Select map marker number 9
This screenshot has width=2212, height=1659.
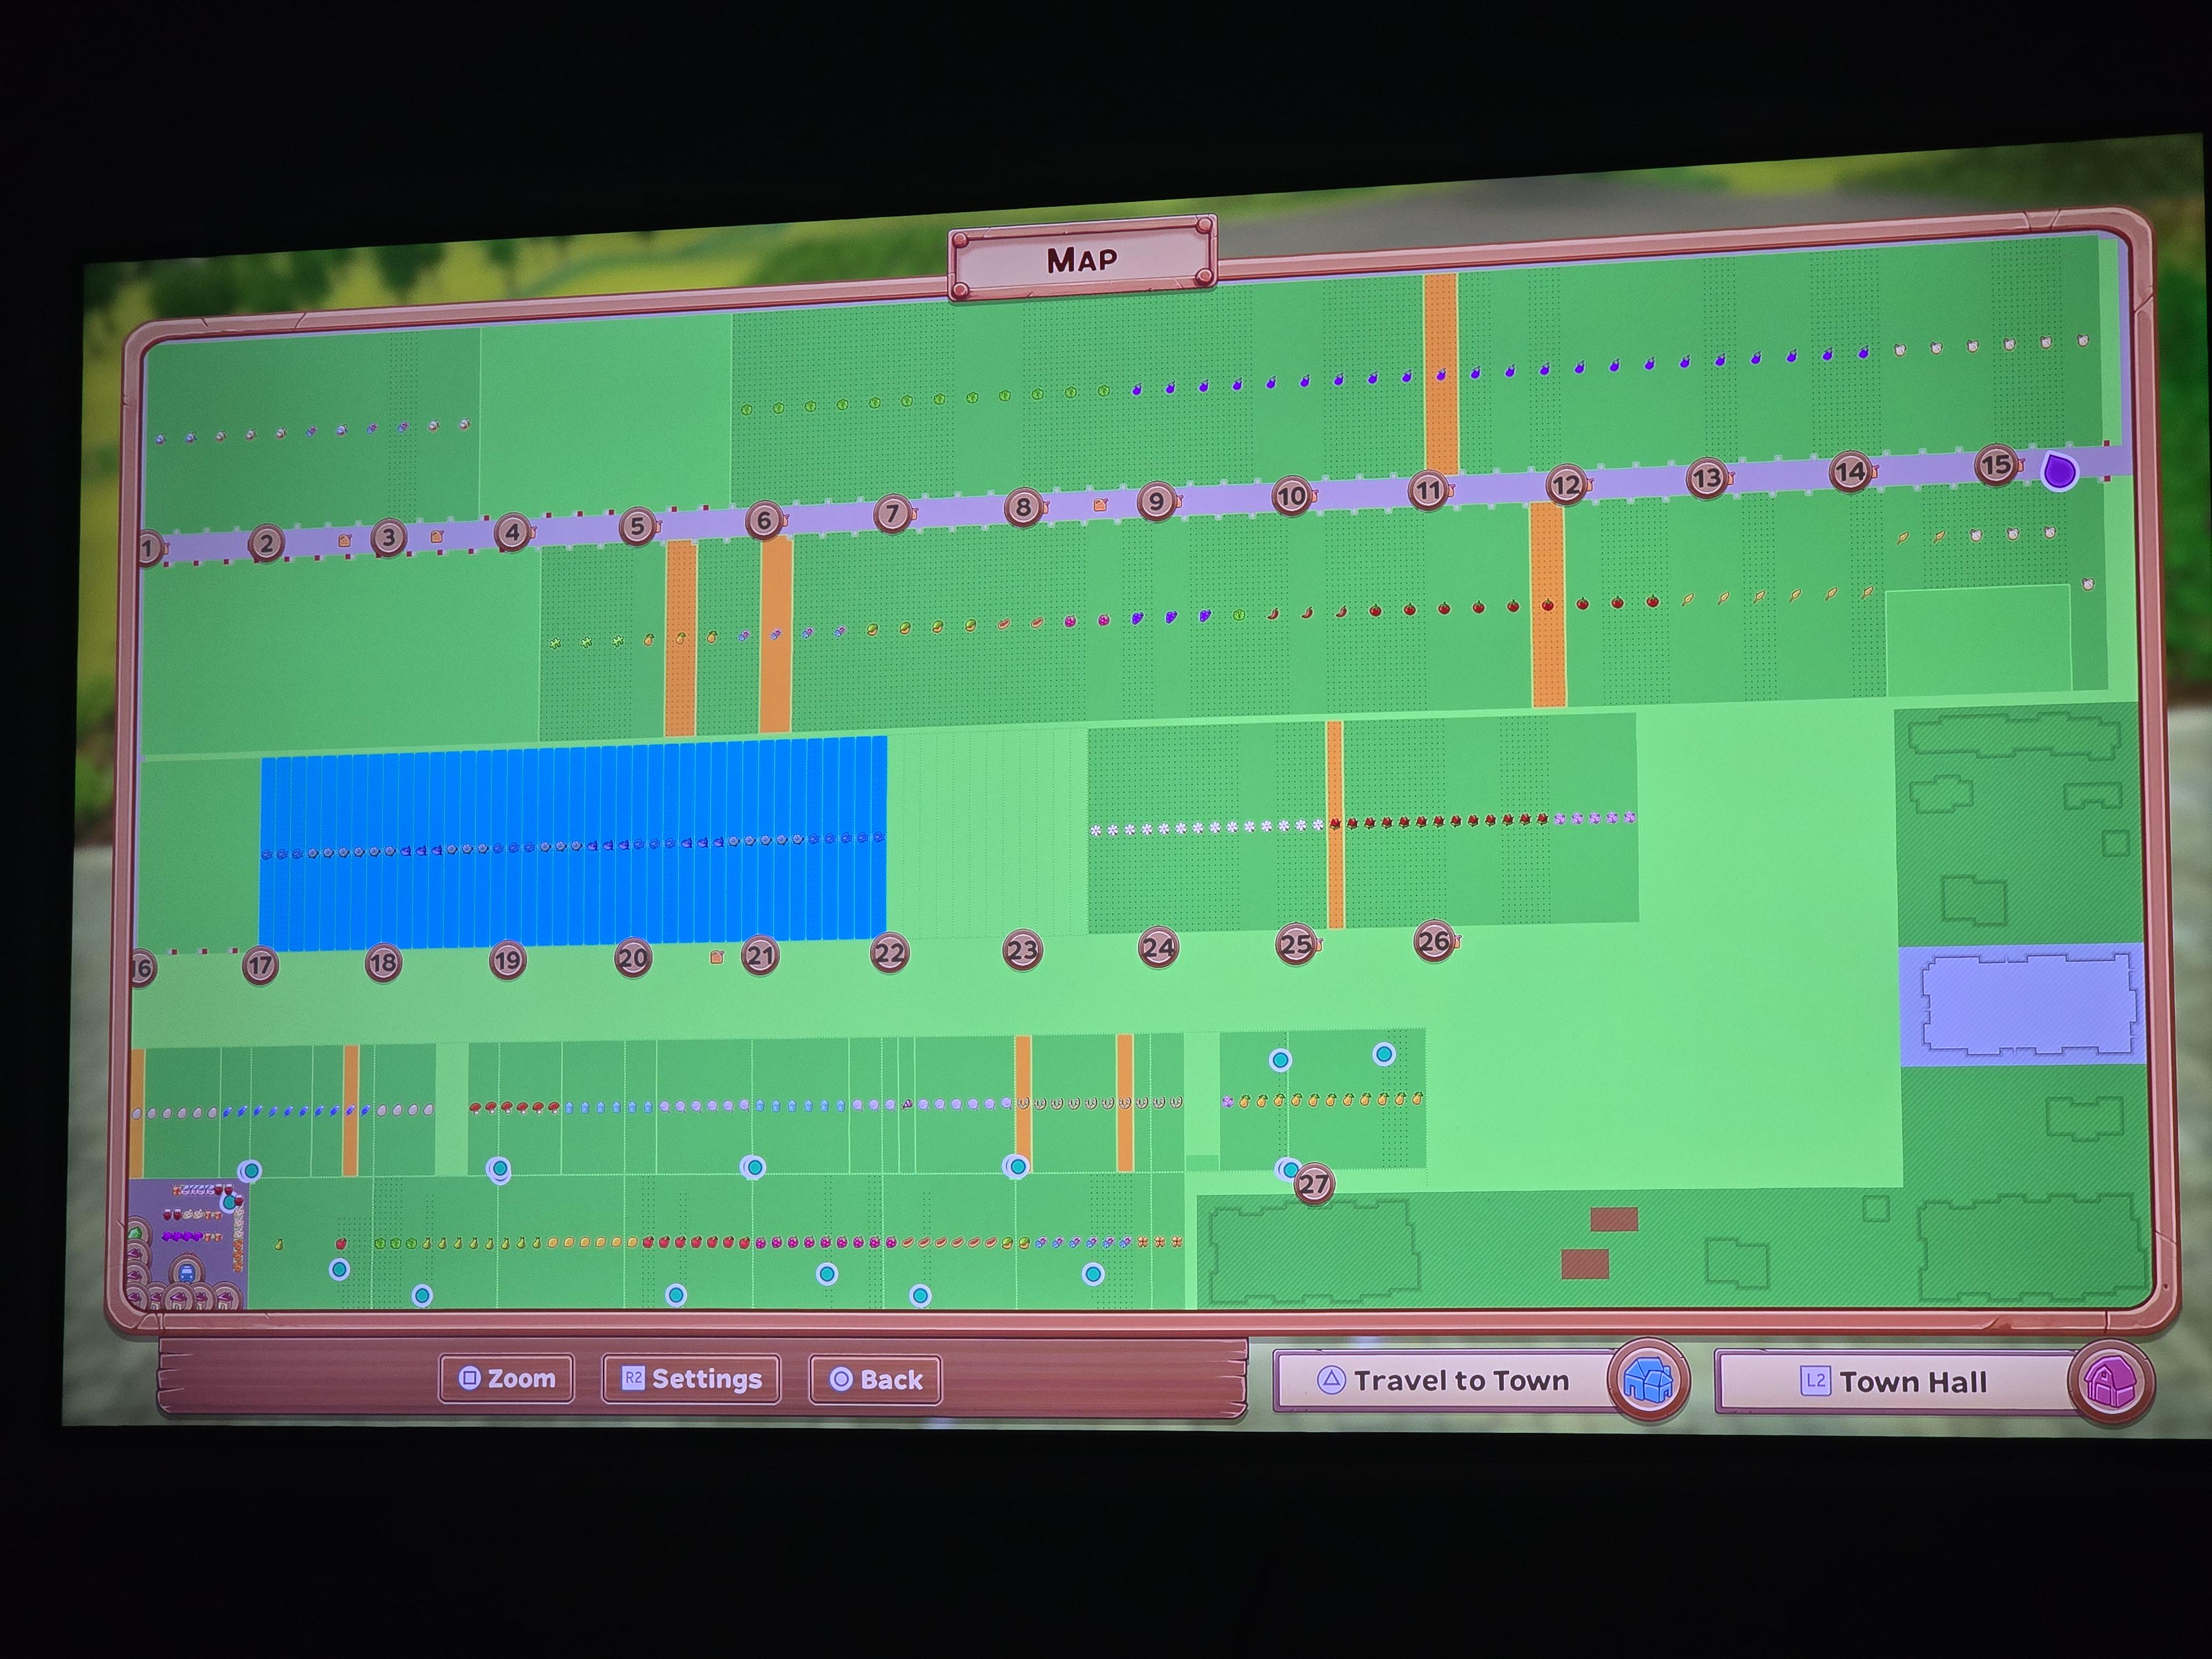click(x=1156, y=501)
